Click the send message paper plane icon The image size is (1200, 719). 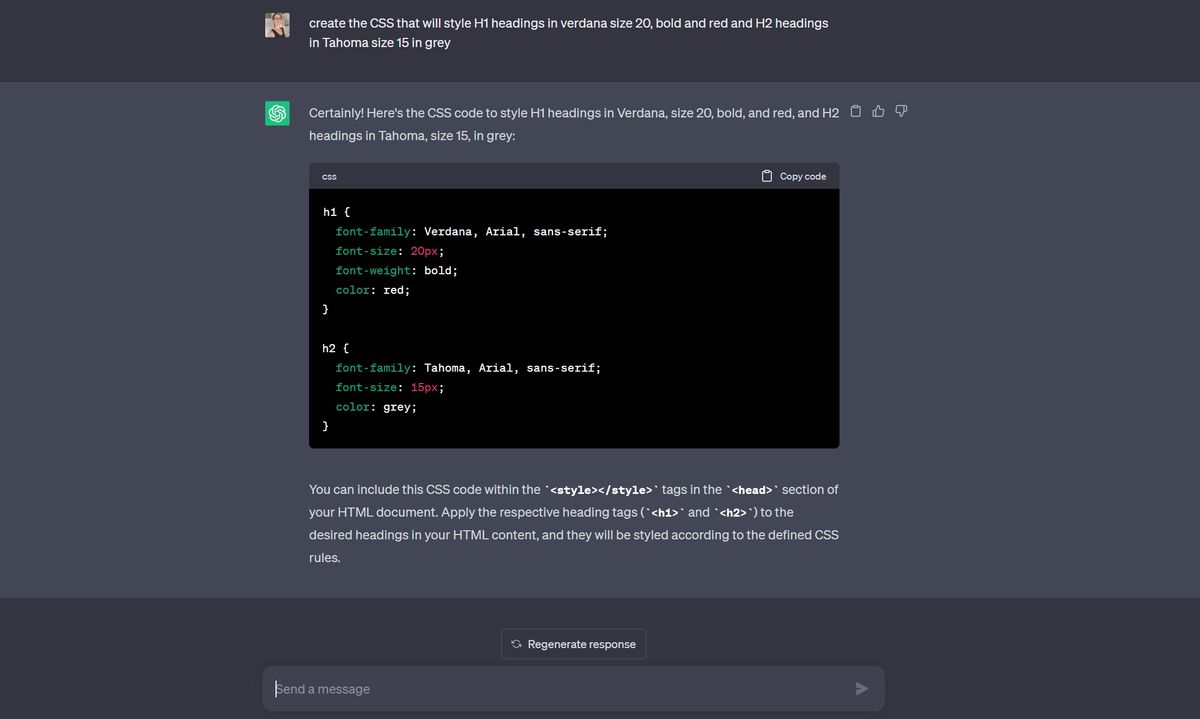pyautogui.click(x=861, y=688)
